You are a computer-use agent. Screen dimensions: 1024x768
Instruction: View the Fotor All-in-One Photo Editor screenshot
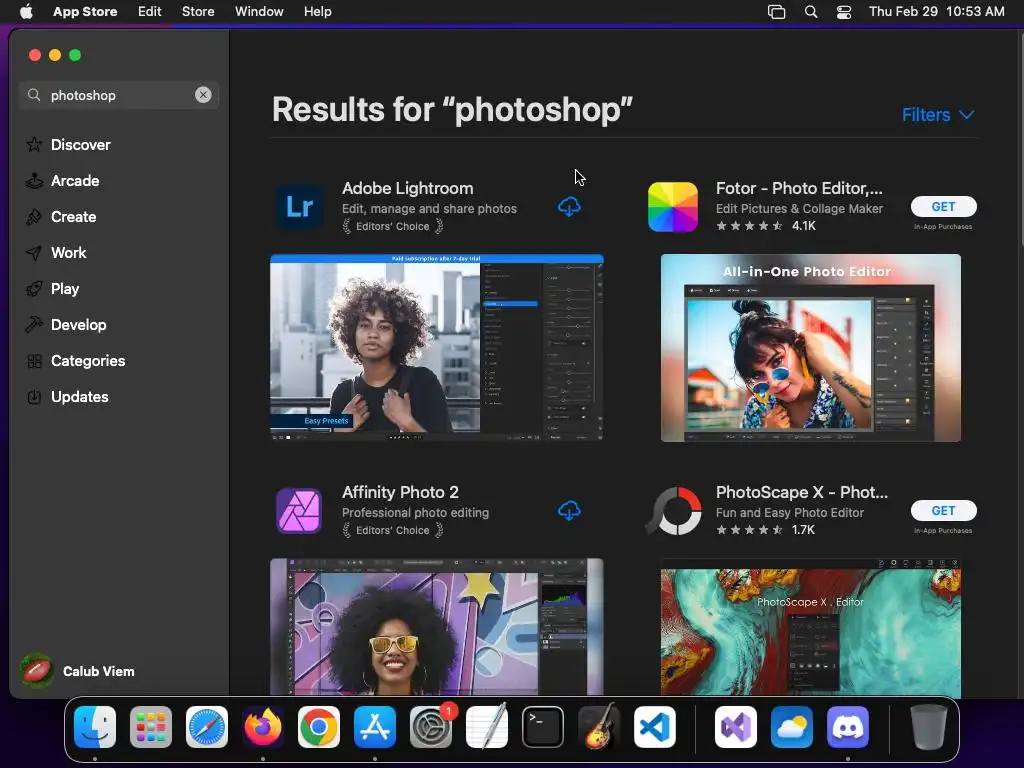point(810,347)
